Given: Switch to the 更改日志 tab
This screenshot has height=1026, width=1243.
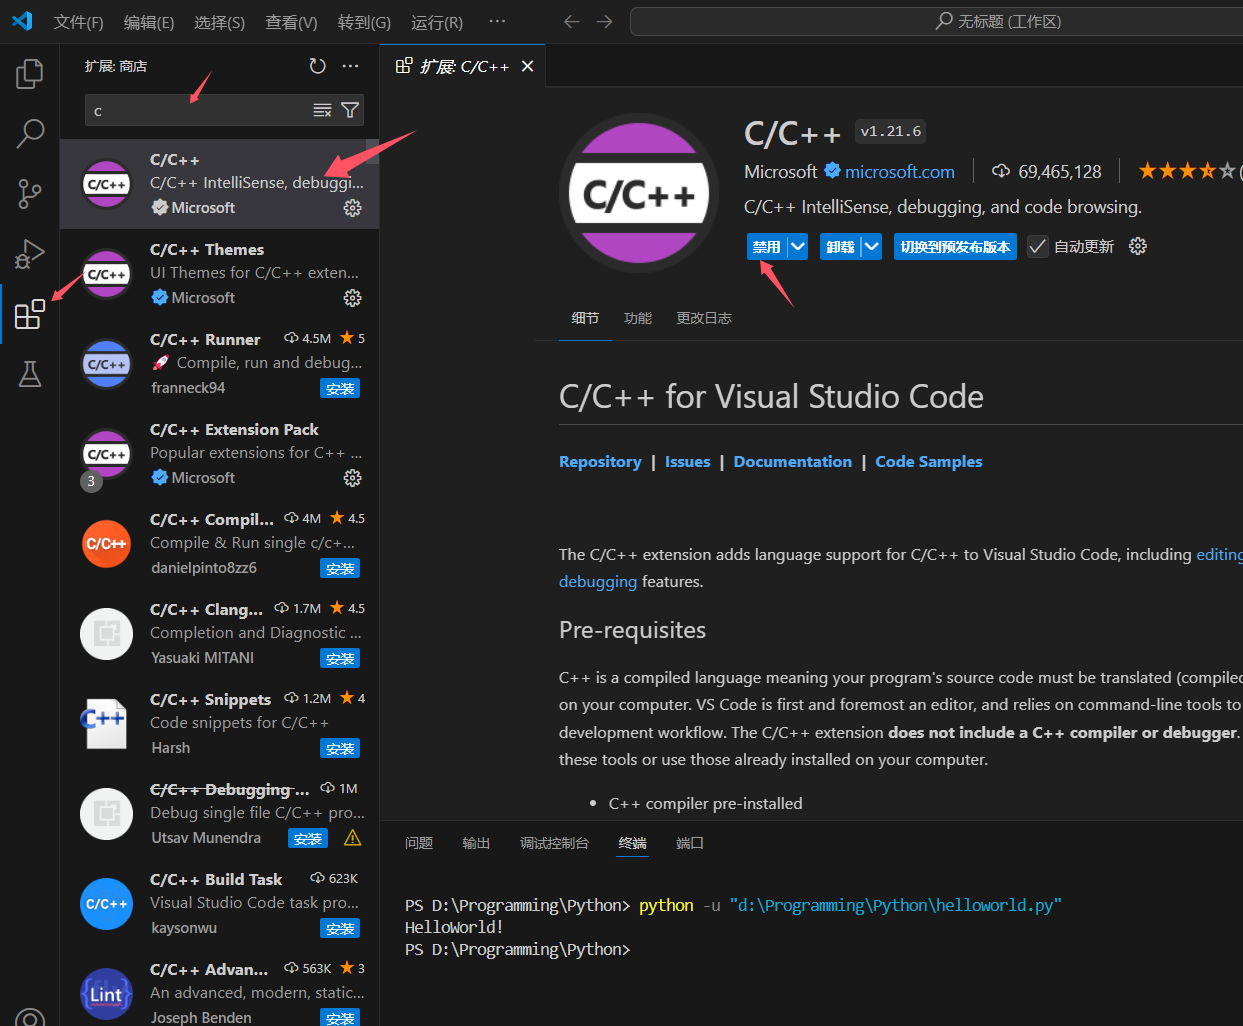Looking at the screenshot, I should pos(704,318).
